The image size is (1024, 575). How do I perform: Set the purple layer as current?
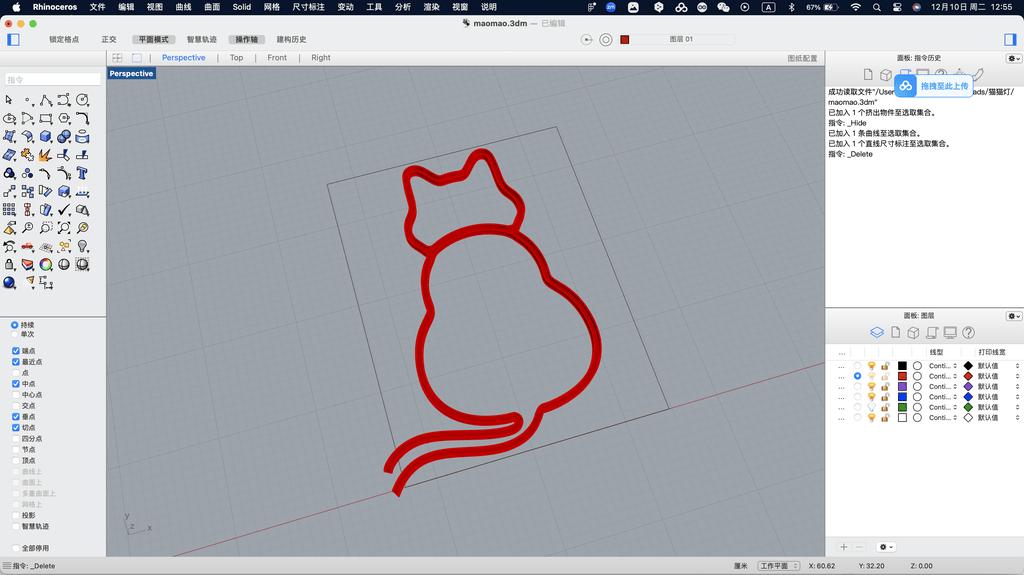[857, 386]
